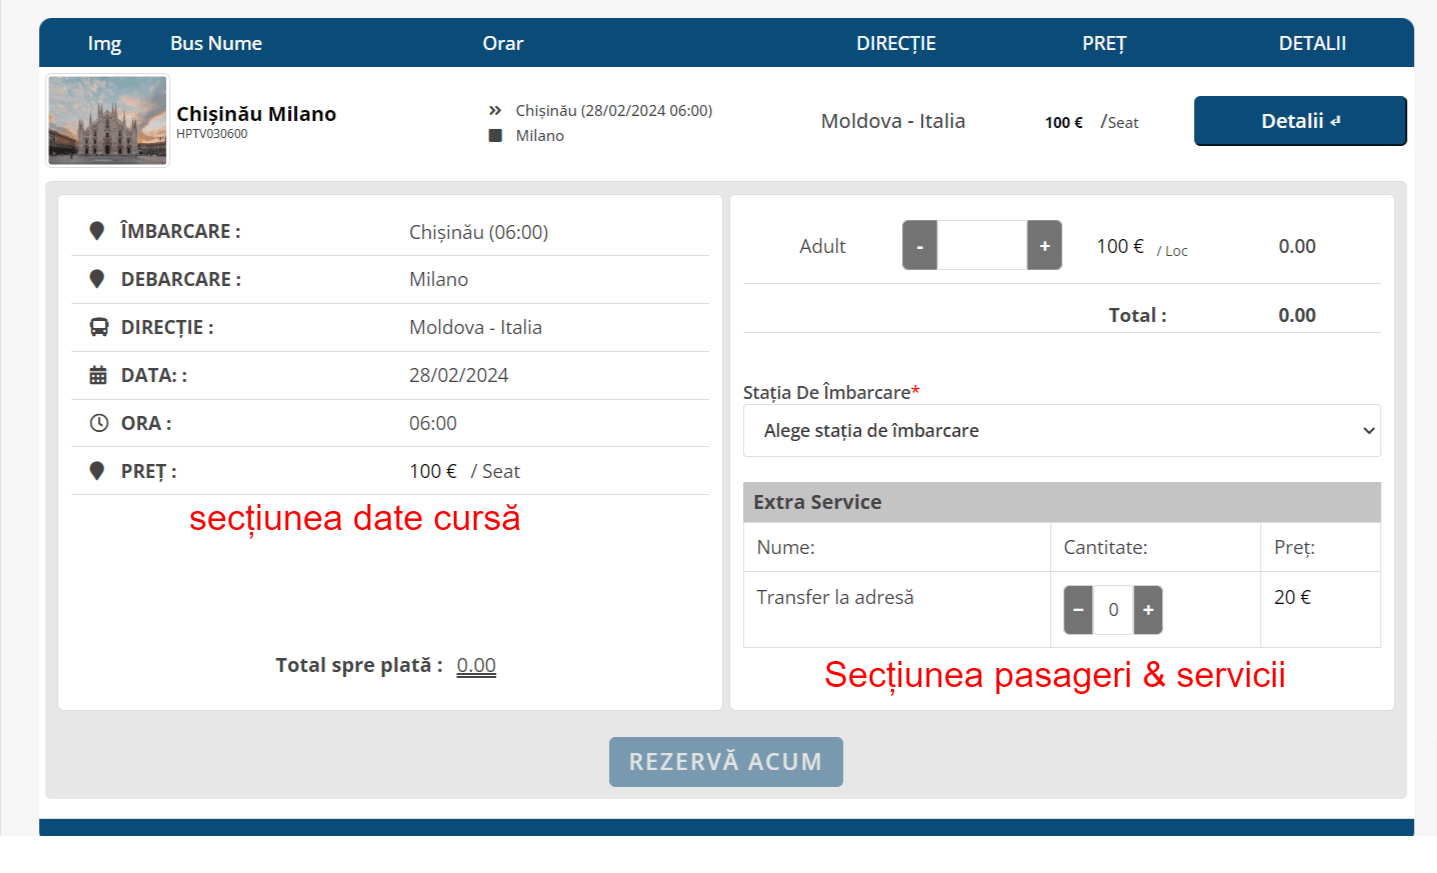Viewport: 1437px width, 873px height.
Task: Click the ÎMBARCARE location pin icon
Action: (97, 231)
